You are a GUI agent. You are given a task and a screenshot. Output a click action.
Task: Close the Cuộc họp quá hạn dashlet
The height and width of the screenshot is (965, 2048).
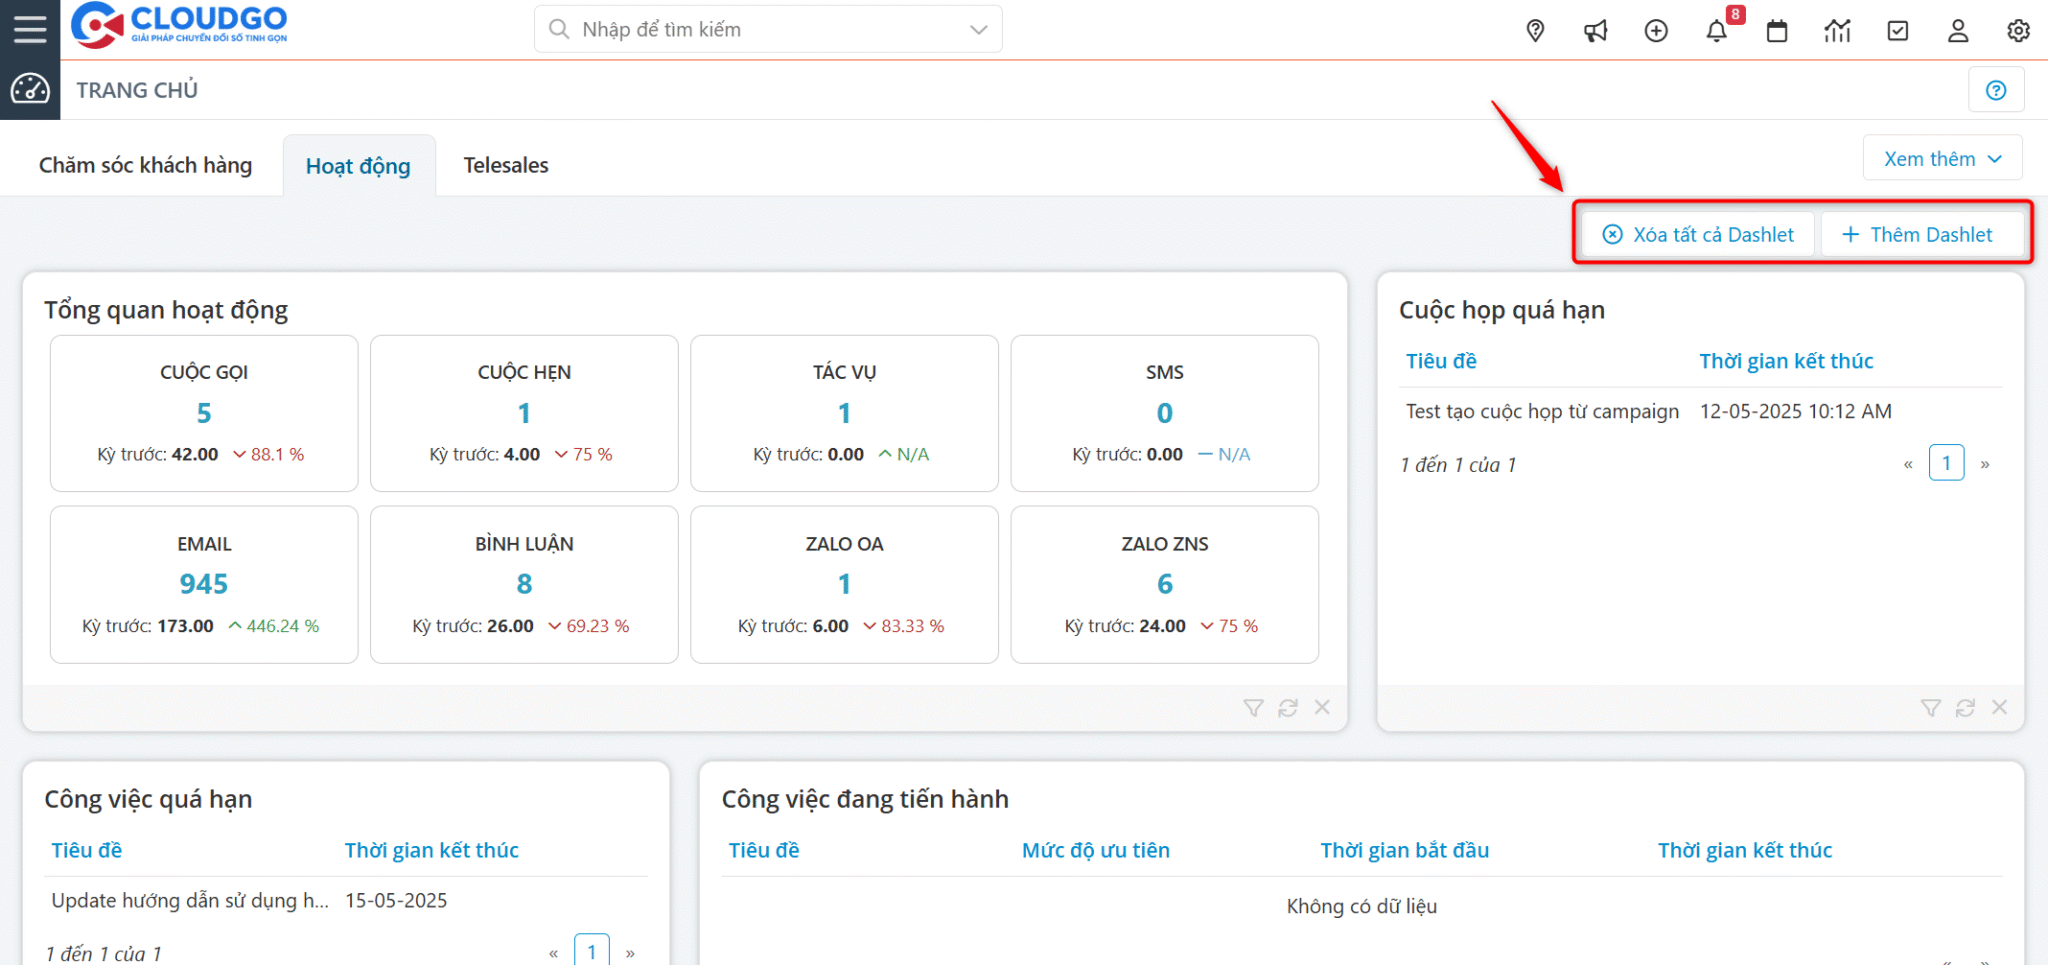[x=1999, y=707]
